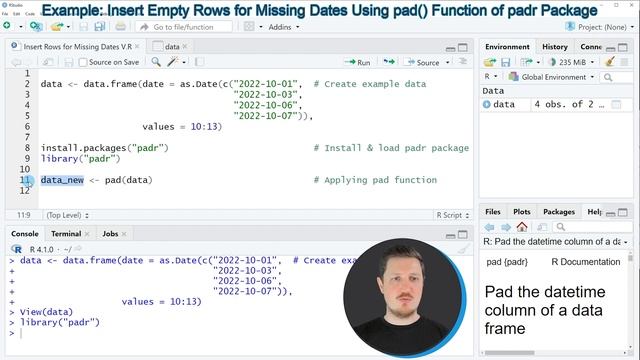Open the Source button dropdown arrow
Screen dimensions: 640x360
tap(448, 62)
